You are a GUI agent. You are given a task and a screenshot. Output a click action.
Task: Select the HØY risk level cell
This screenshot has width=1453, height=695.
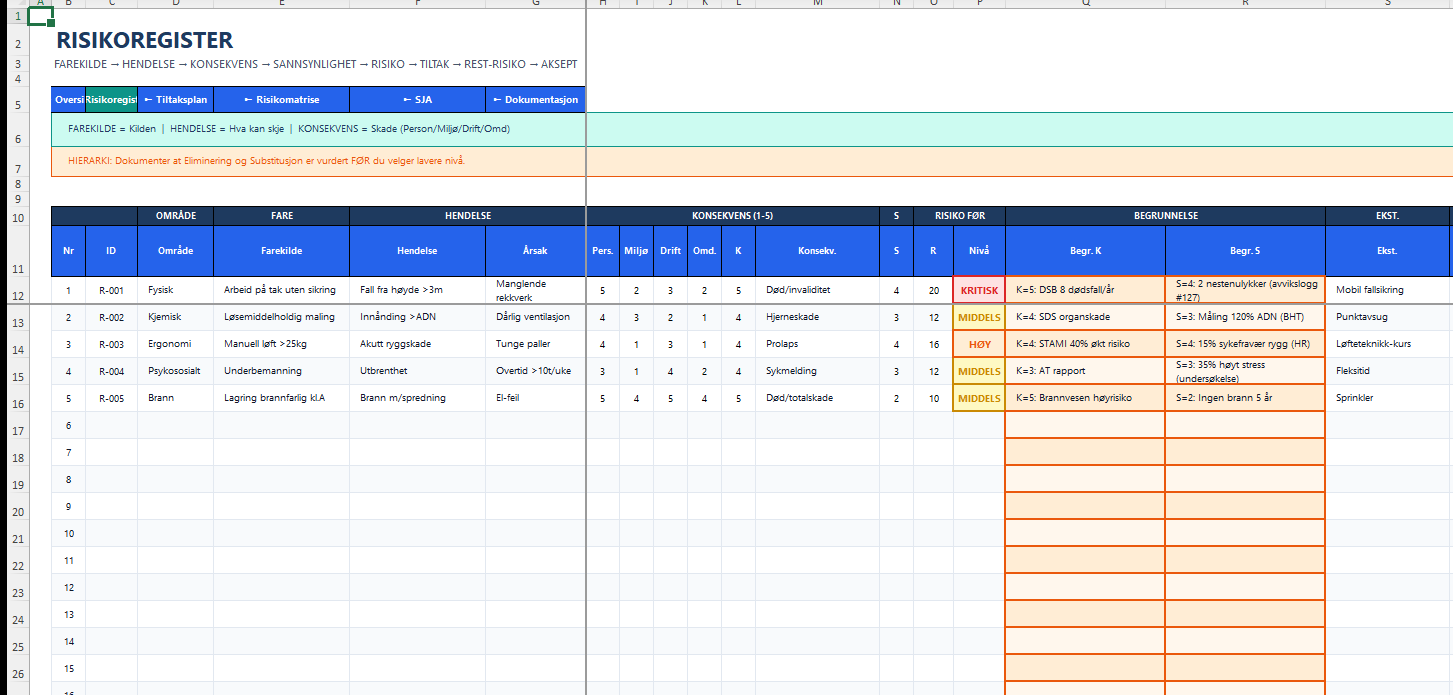(979, 344)
